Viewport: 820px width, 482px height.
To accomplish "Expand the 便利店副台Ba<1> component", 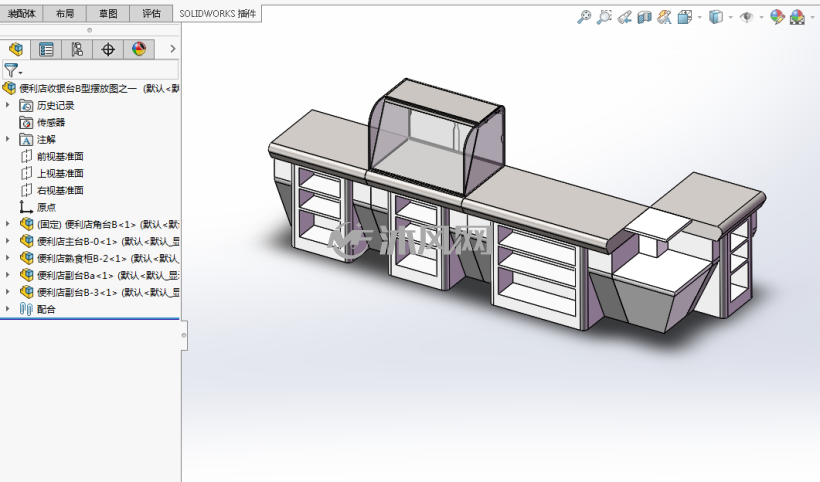I will (7, 274).
